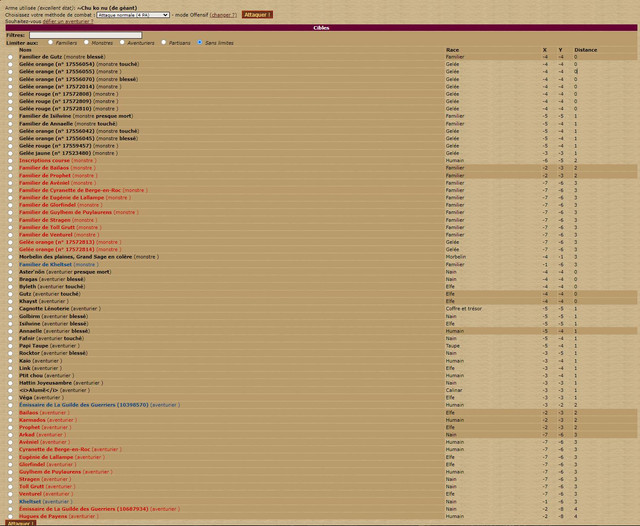This screenshot has height=526, width=640.
Task: Click 'Émissaire de La Guilde des Guerriers (10687934)'
Action: point(84,509)
